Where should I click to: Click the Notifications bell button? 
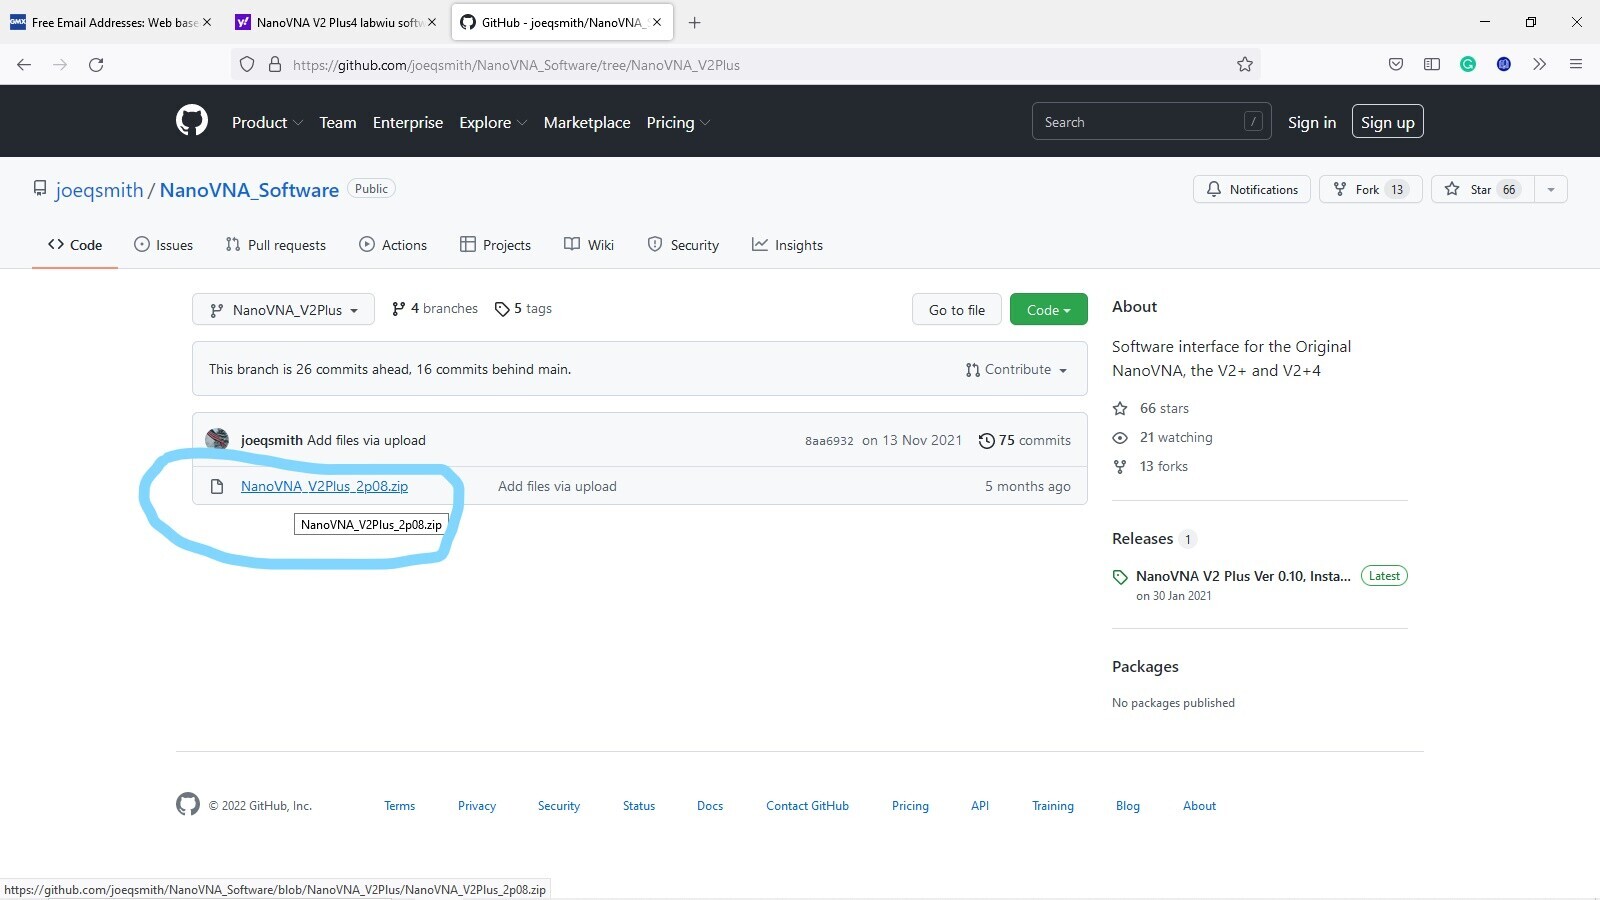1252,189
